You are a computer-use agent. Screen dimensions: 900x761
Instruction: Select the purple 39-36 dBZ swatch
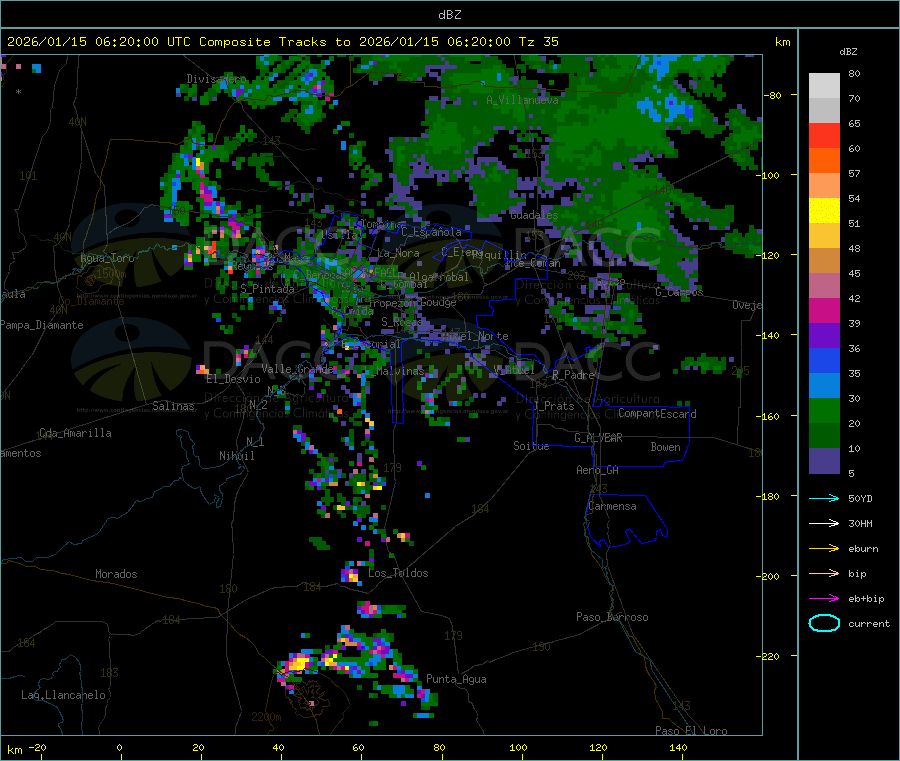(x=824, y=335)
